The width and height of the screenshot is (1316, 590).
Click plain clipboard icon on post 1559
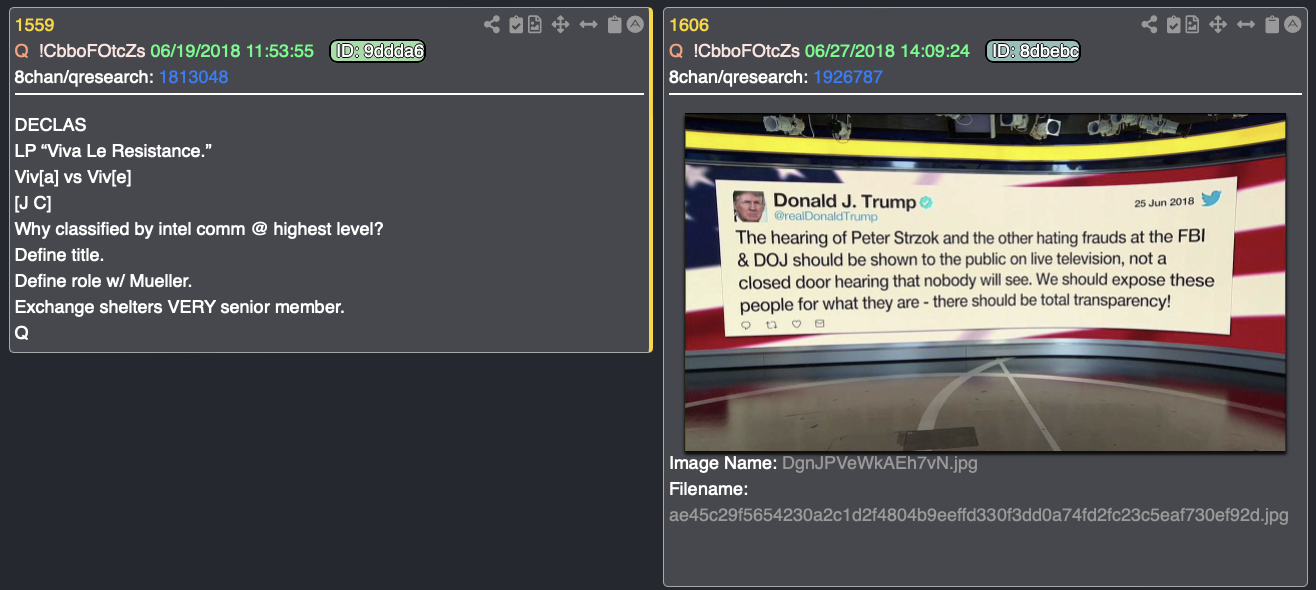[615, 25]
